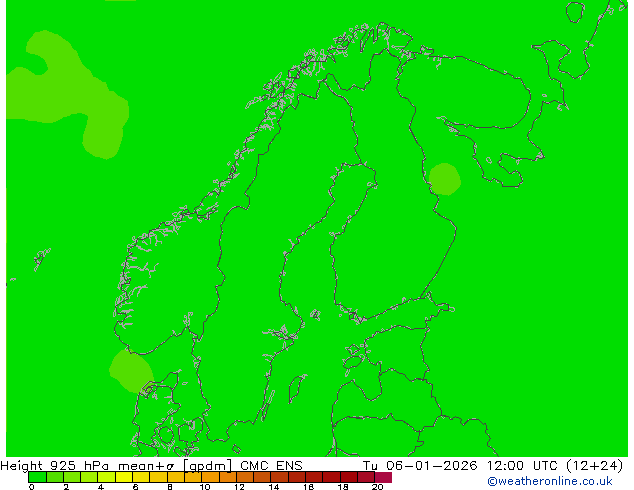Click the orange swatch starting at label 10
The height and width of the screenshot is (490, 634).
coord(211,477)
